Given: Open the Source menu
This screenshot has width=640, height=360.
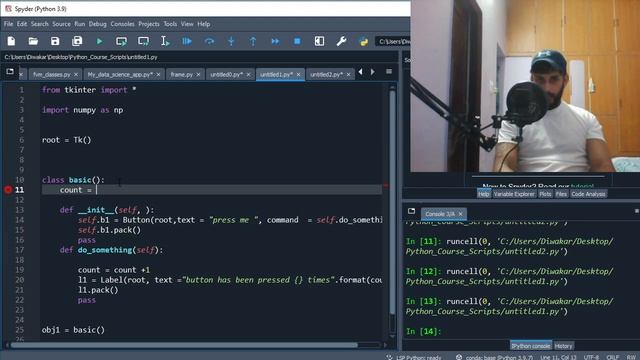Looking at the screenshot, I should click(62, 24).
